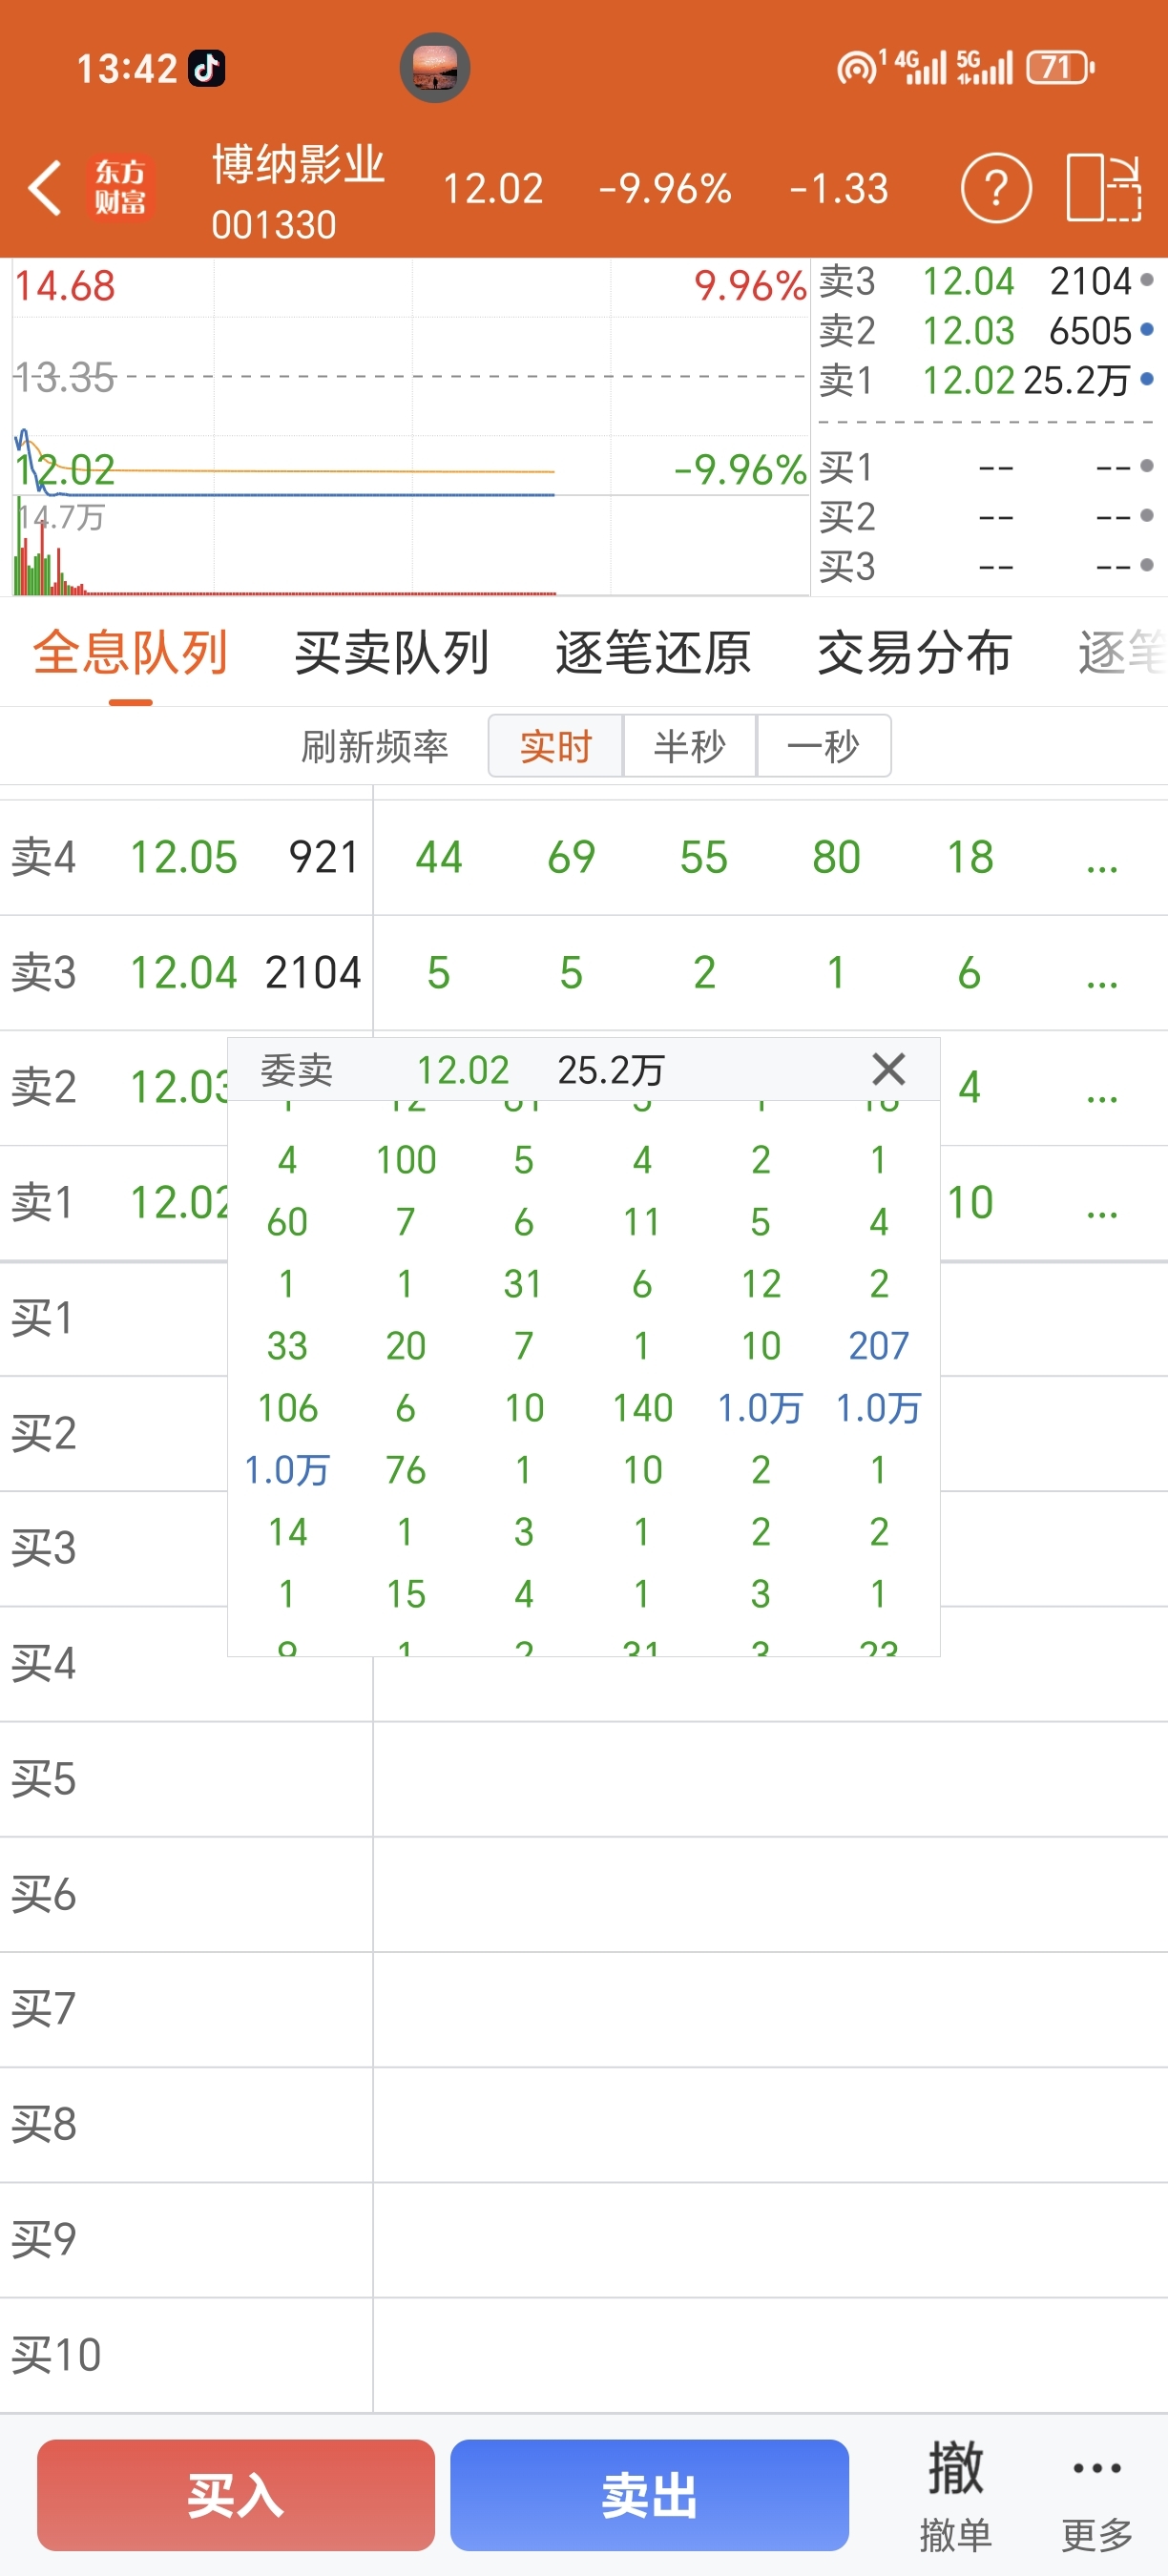
Task: Tap order size 69 in the 卖4 row
Action: tap(571, 858)
